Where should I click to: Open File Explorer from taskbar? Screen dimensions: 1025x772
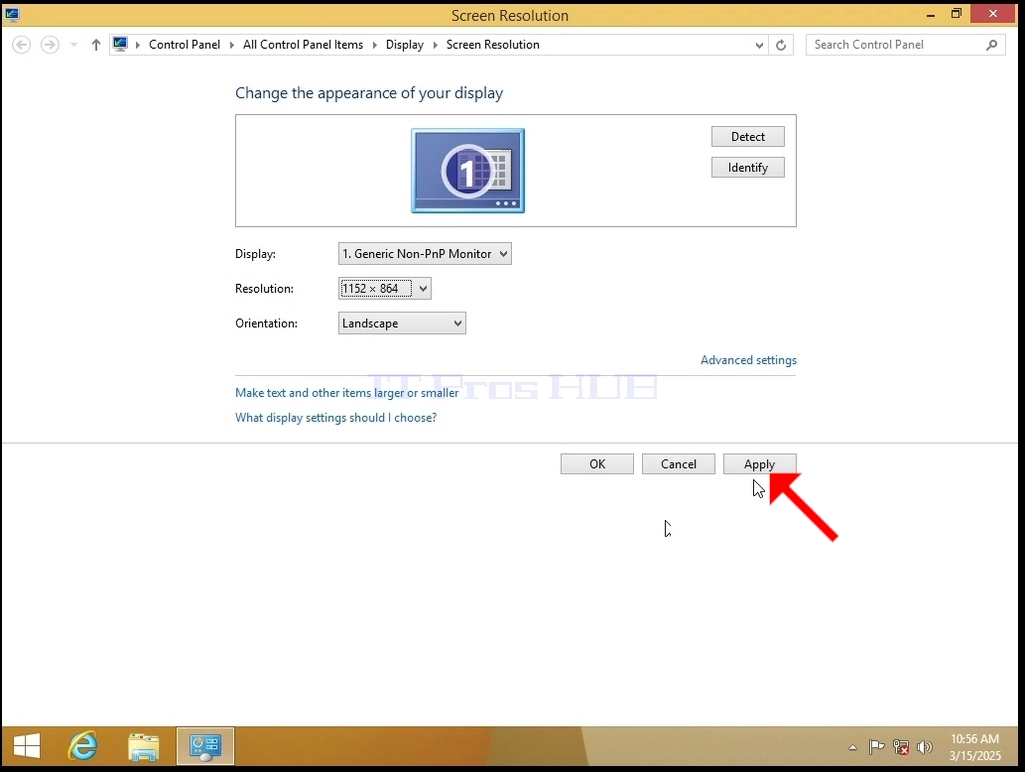click(144, 747)
